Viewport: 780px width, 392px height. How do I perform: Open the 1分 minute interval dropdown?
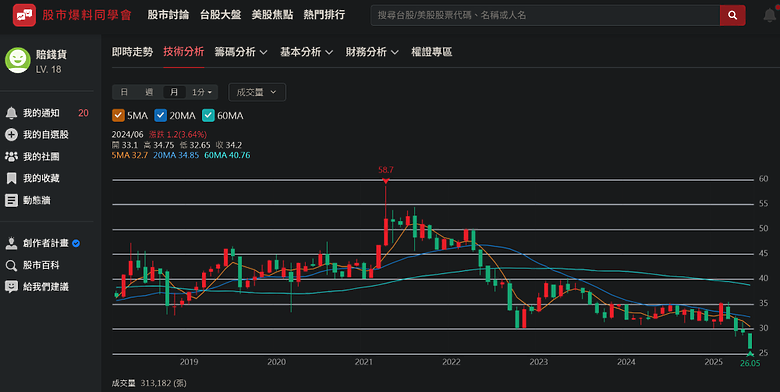coord(201,92)
